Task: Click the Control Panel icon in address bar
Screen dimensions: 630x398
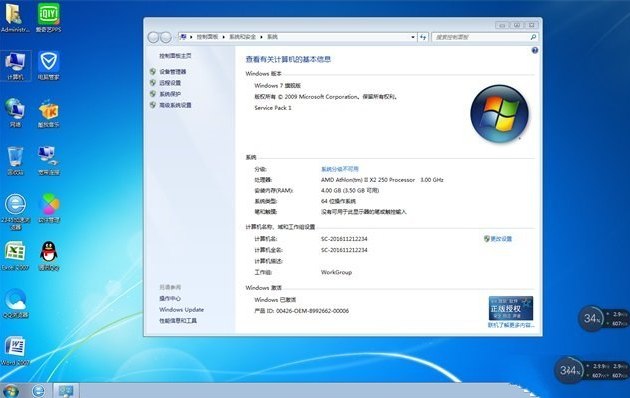Action: (183, 37)
